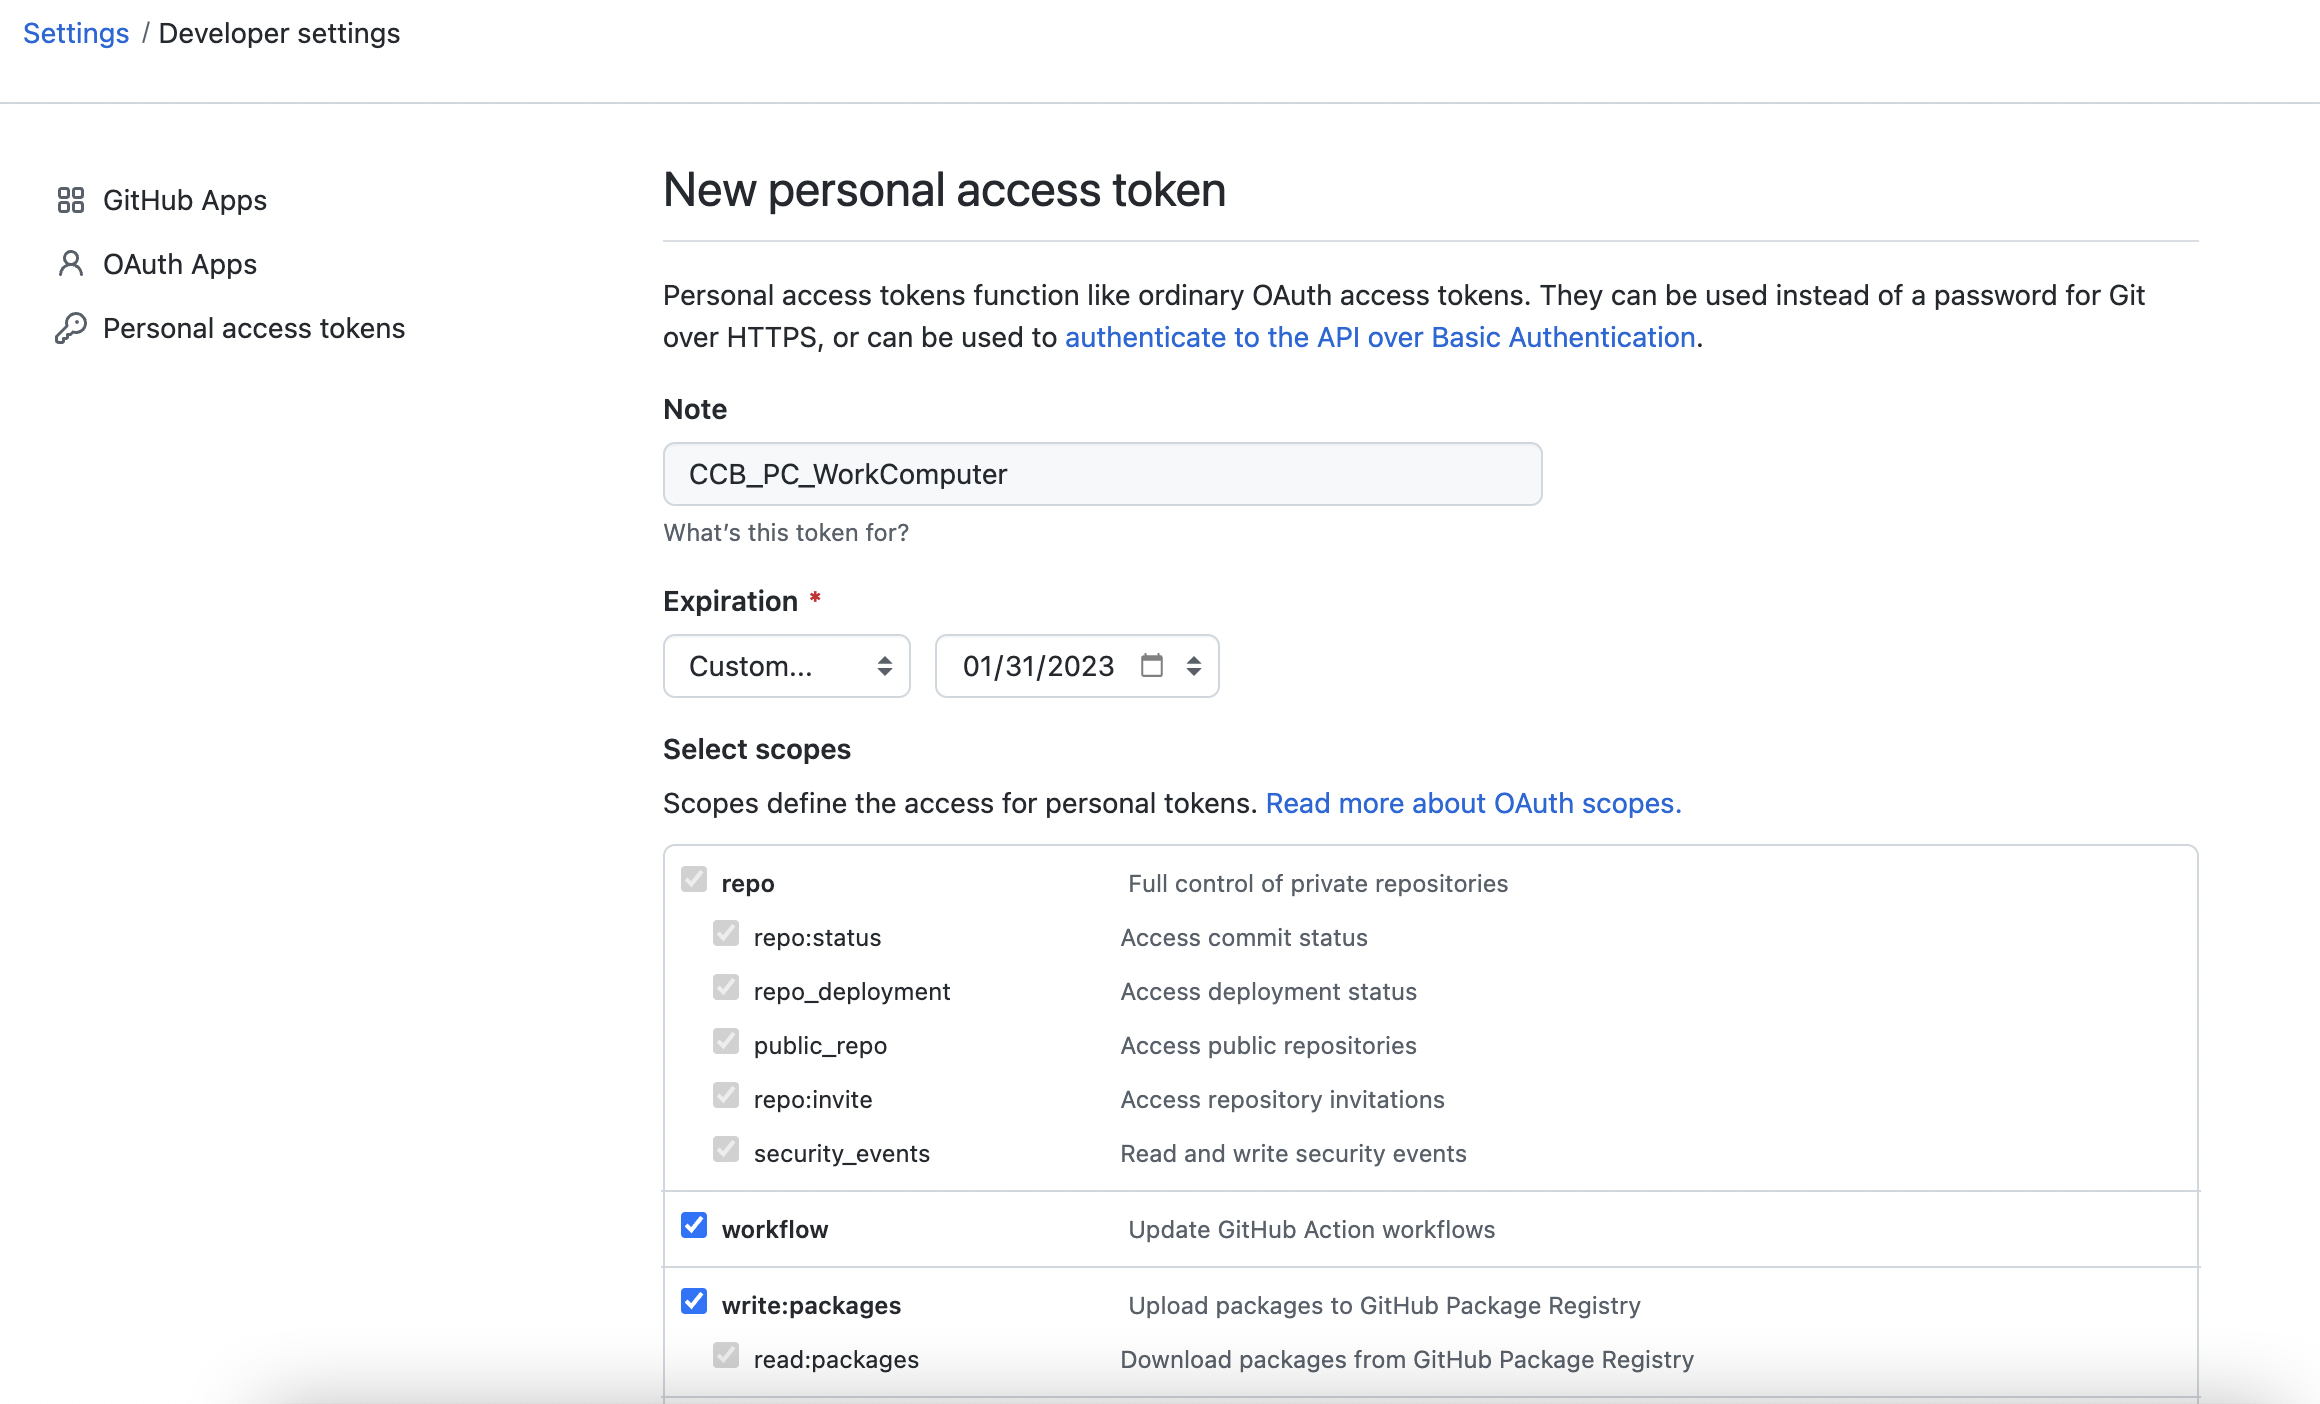Click 'What's this token for?' hint text
The image size is (2320, 1404).
[786, 533]
